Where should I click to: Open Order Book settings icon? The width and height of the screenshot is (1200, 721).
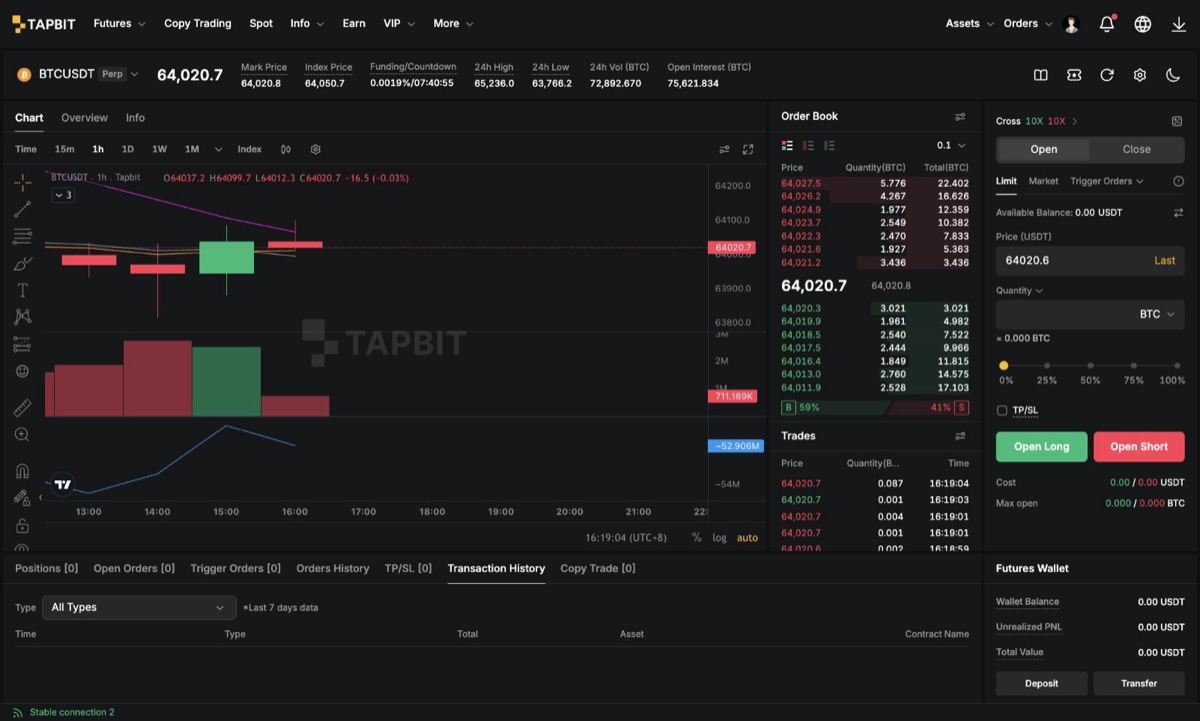(960, 117)
